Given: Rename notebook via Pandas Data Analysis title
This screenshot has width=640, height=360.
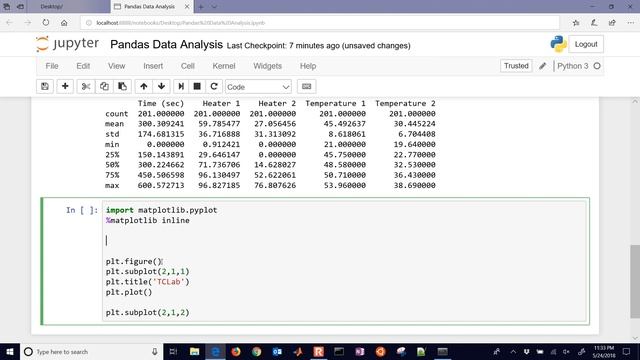Looking at the screenshot, I should [167, 44].
